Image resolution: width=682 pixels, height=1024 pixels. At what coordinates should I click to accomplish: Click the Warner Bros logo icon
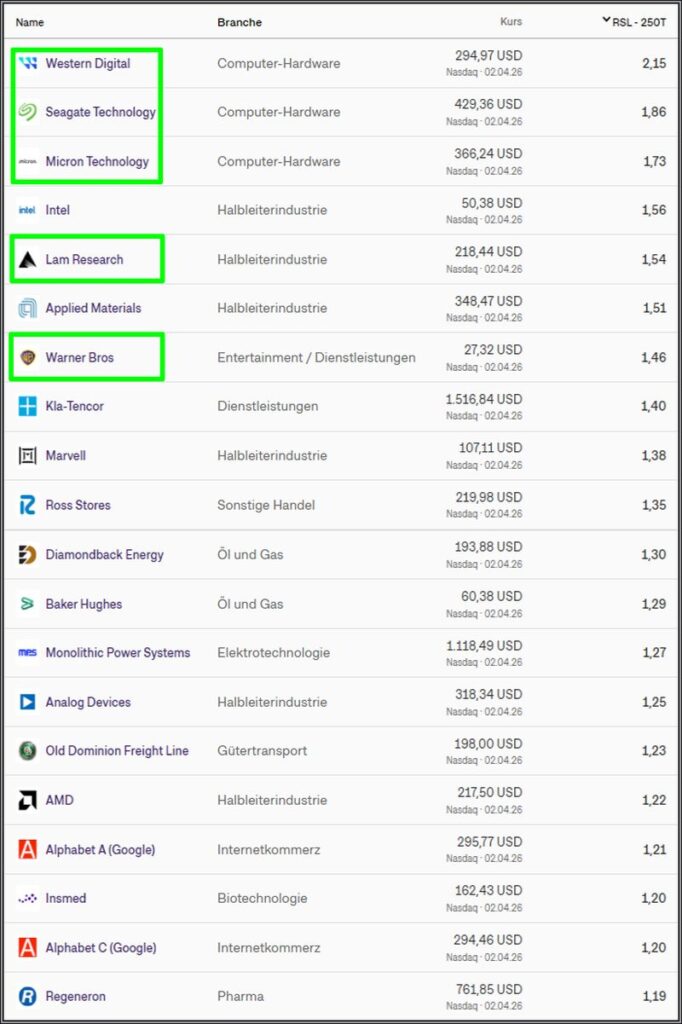pos(28,358)
